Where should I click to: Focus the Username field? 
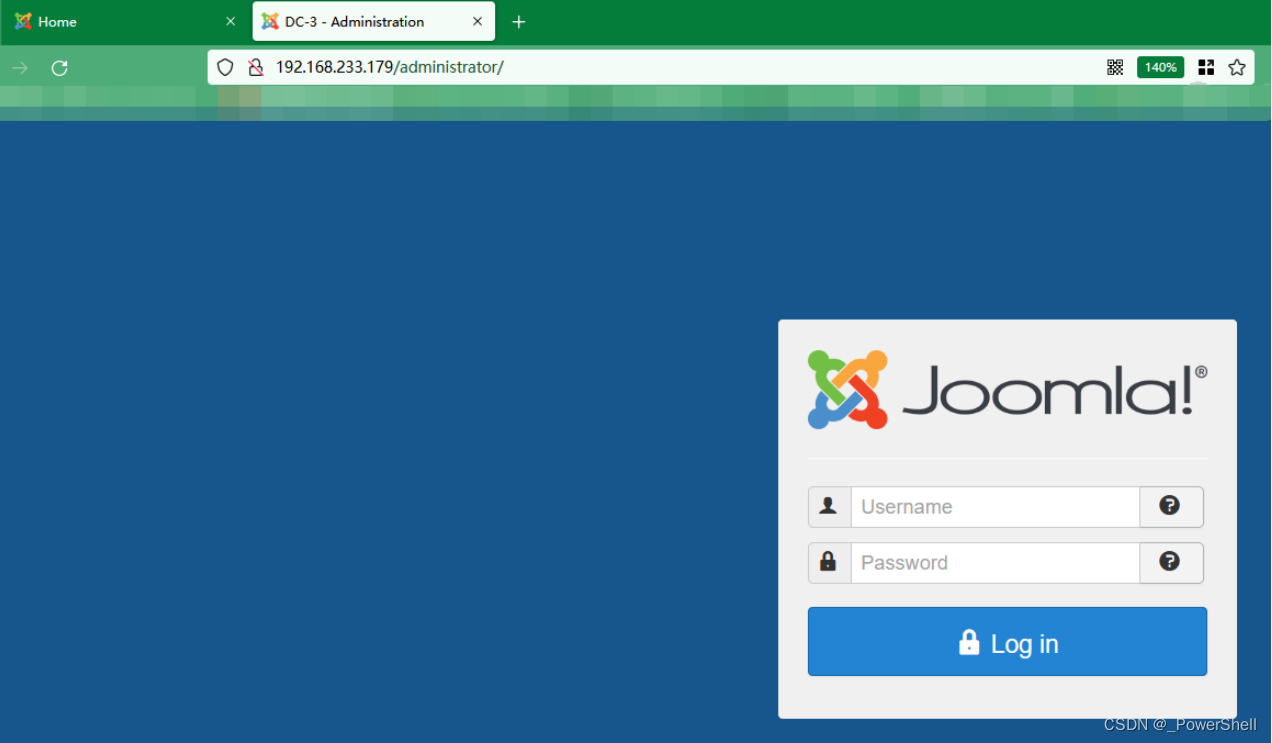click(995, 507)
